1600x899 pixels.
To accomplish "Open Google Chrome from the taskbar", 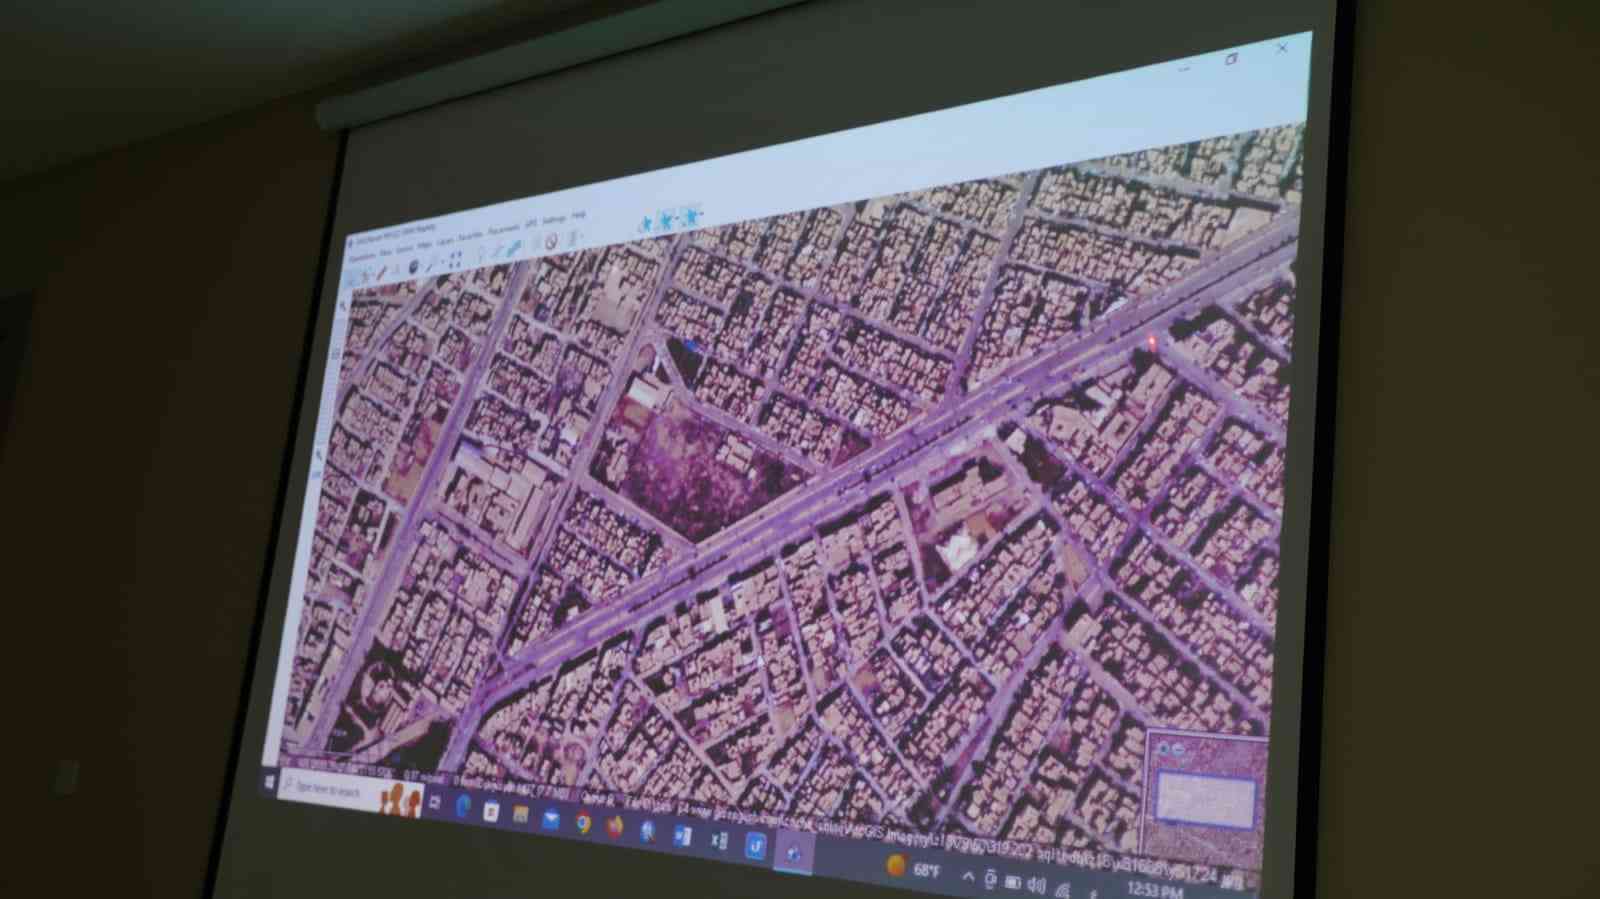I will click(583, 822).
